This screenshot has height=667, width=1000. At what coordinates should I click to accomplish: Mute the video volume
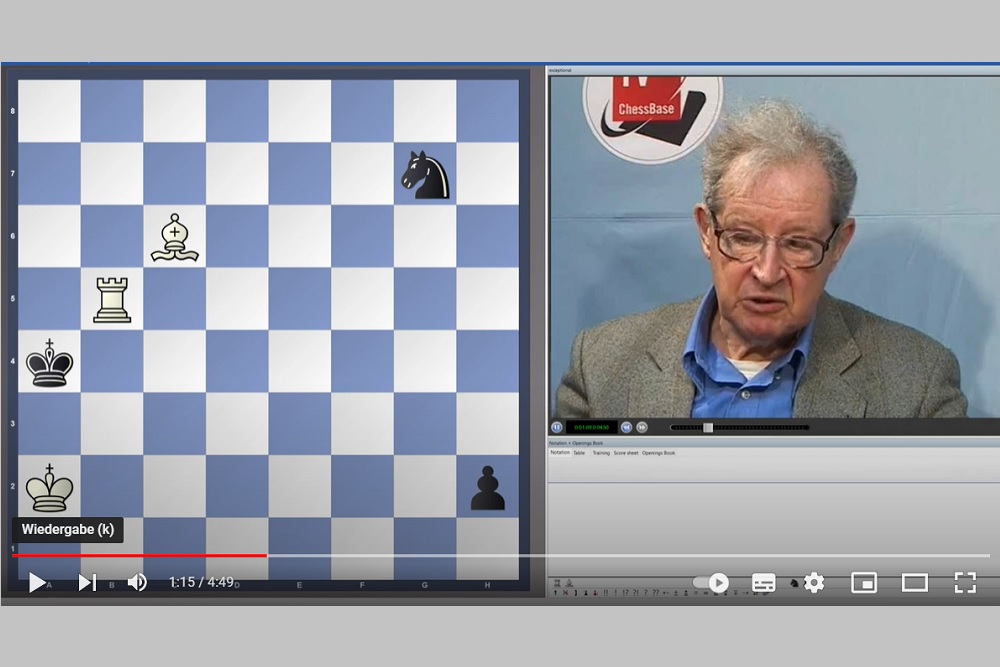point(137,582)
